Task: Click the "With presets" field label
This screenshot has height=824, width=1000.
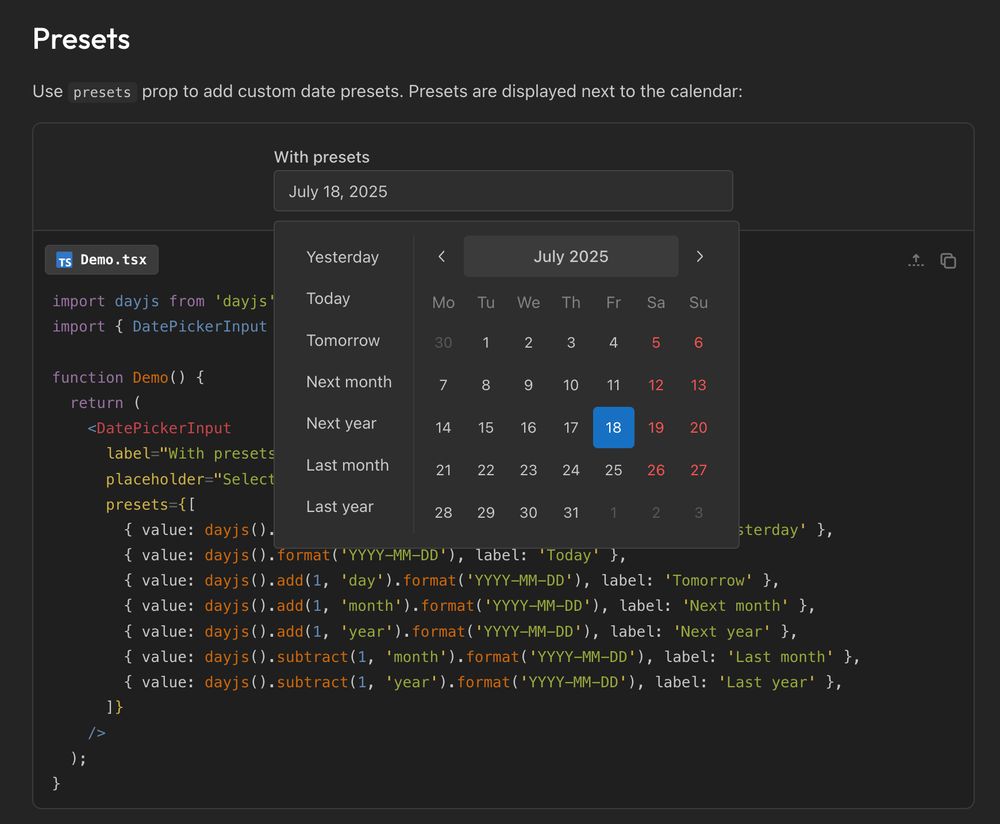Action: point(321,157)
